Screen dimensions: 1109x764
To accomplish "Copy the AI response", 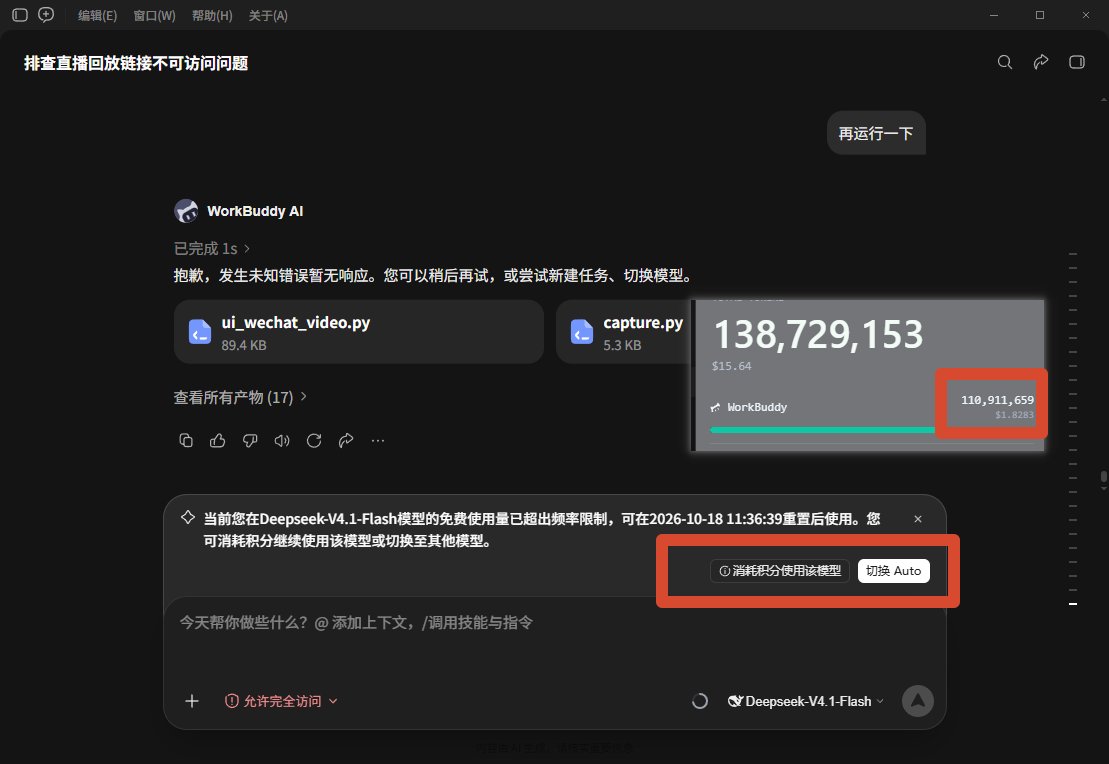I will pyautogui.click(x=186, y=441).
